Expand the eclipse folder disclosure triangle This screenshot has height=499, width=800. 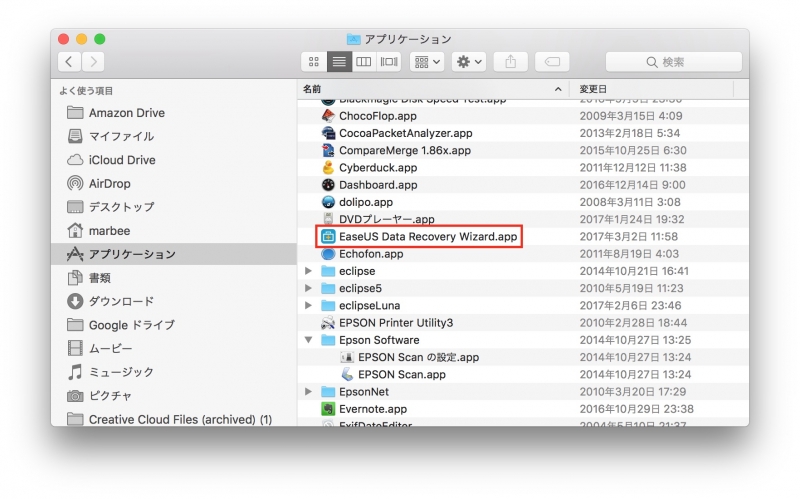click(308, 271)
